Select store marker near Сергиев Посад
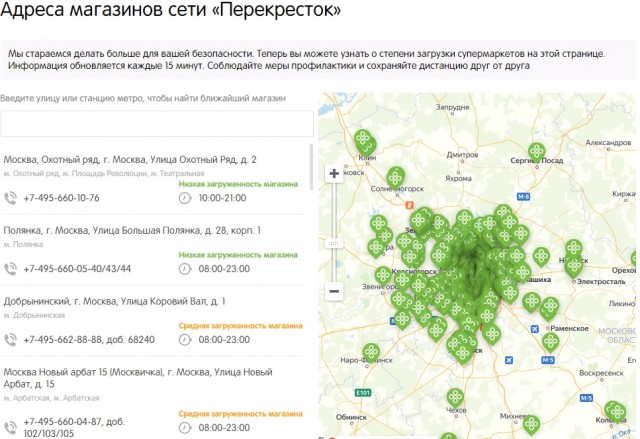The image size is (640, 439). click(x=537, y=152)
